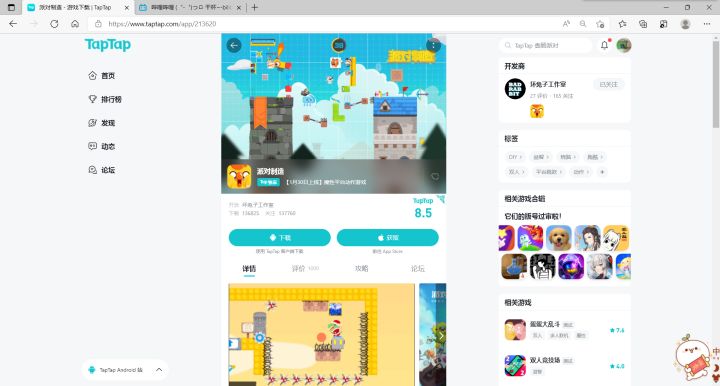
Task: Reload the page with the refresh icon
Action: point(54,24)
